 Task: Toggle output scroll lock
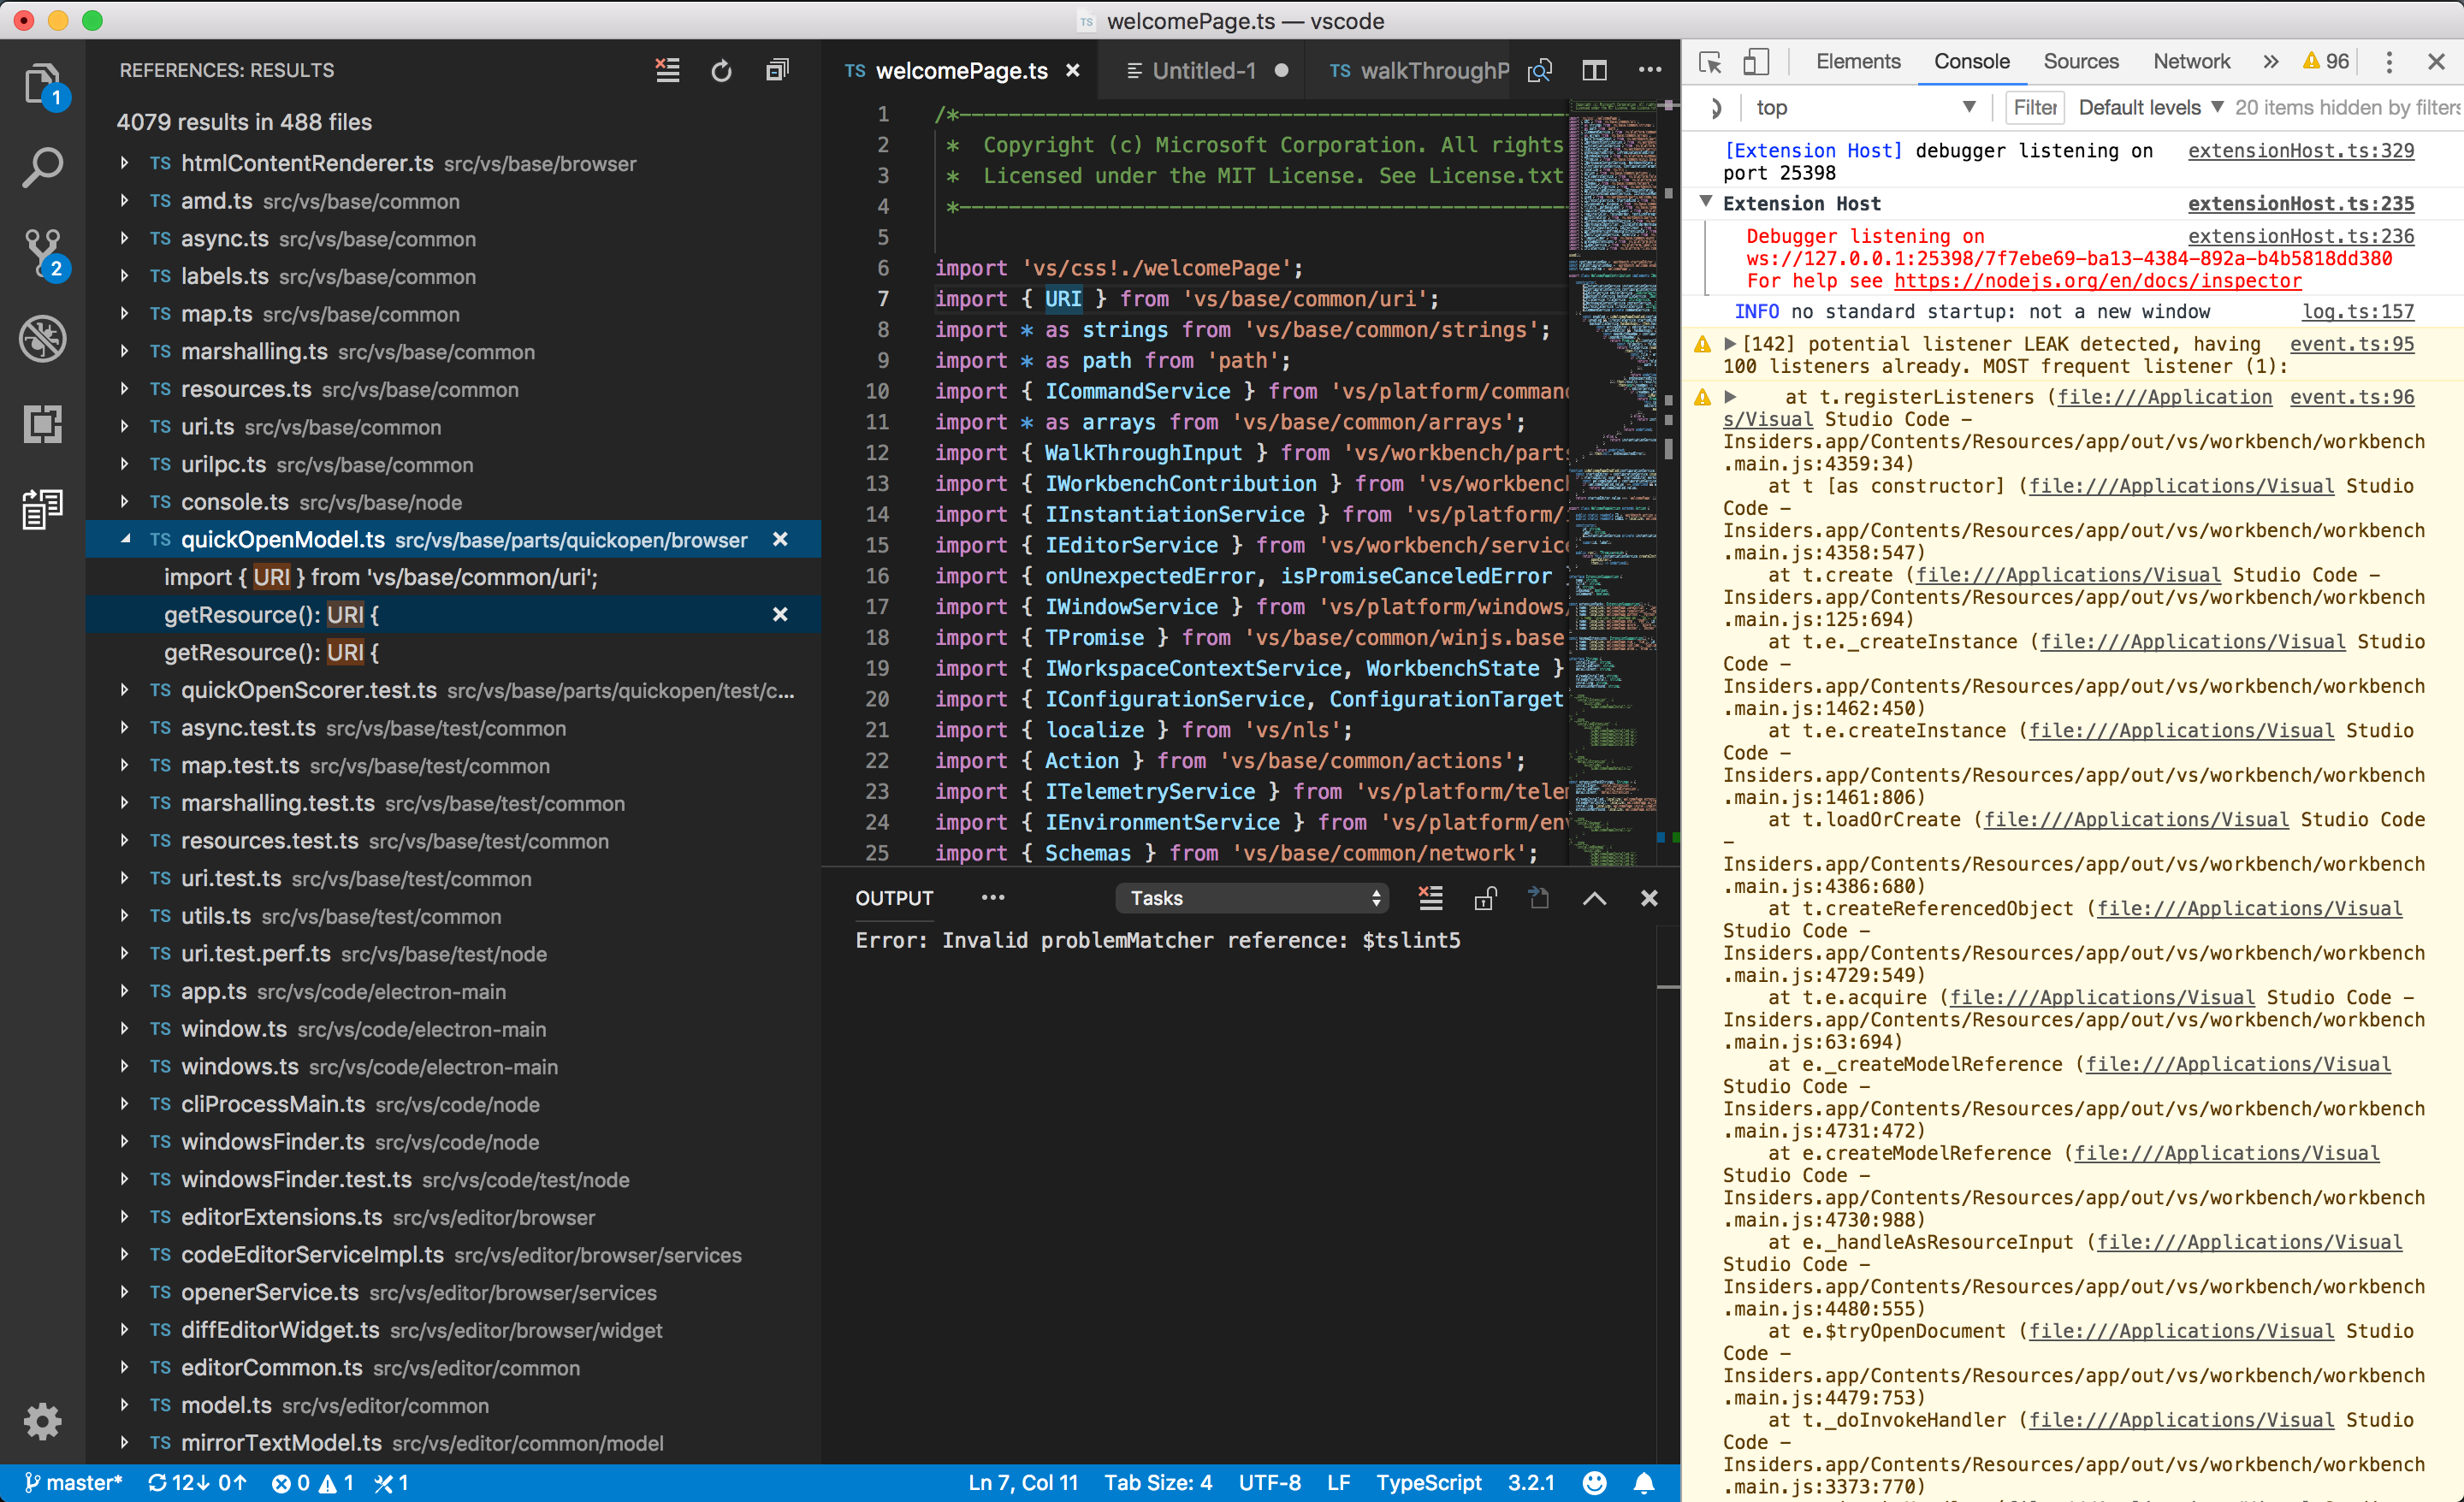point(1485,898)
